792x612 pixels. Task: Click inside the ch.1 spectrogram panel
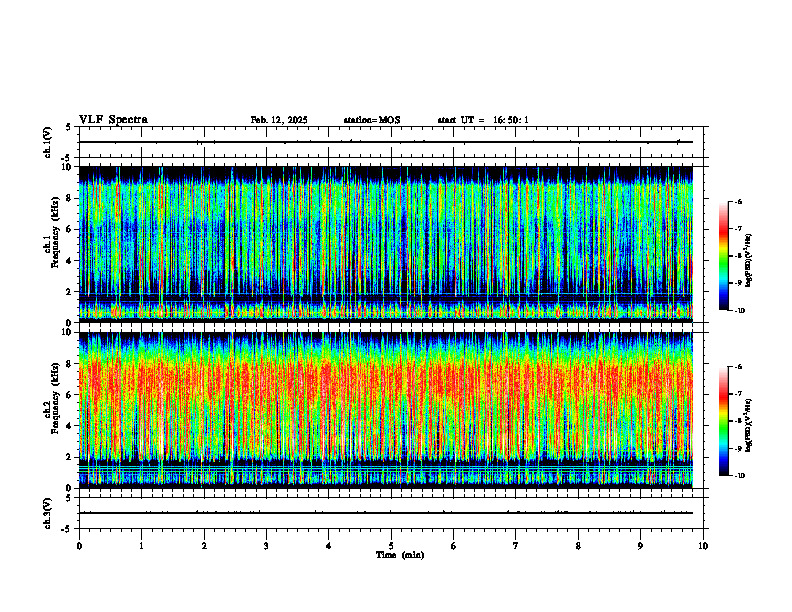coord(386,244)
